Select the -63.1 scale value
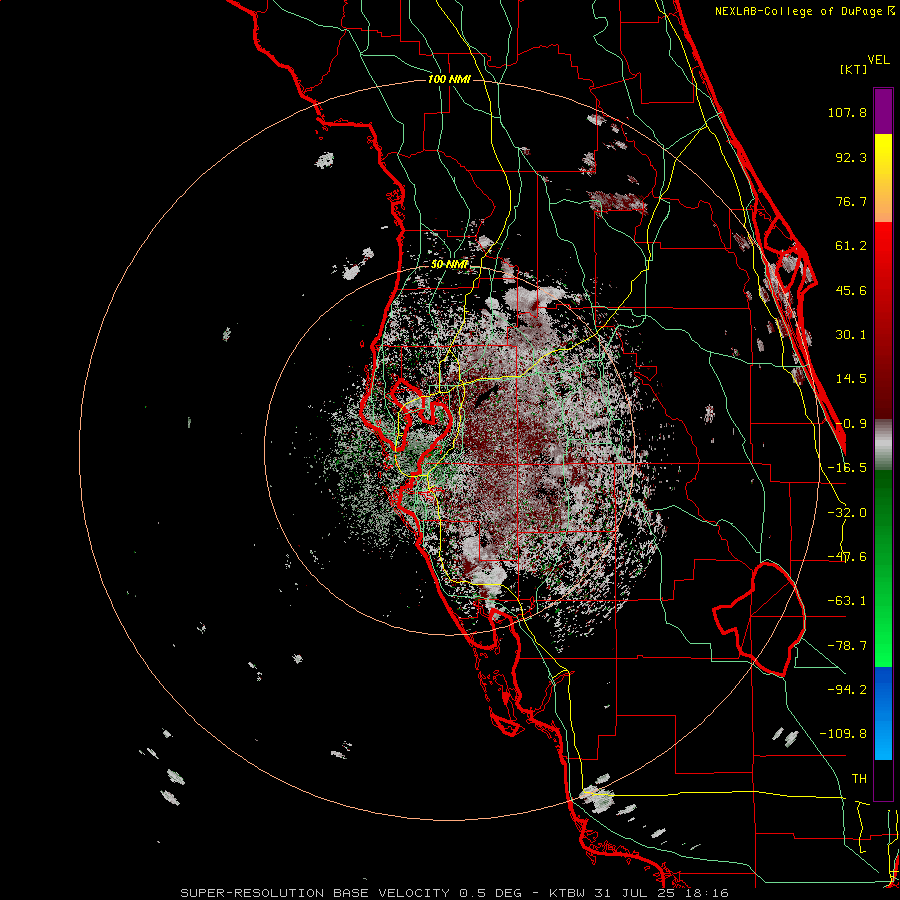900x900 pixels. 847,601
